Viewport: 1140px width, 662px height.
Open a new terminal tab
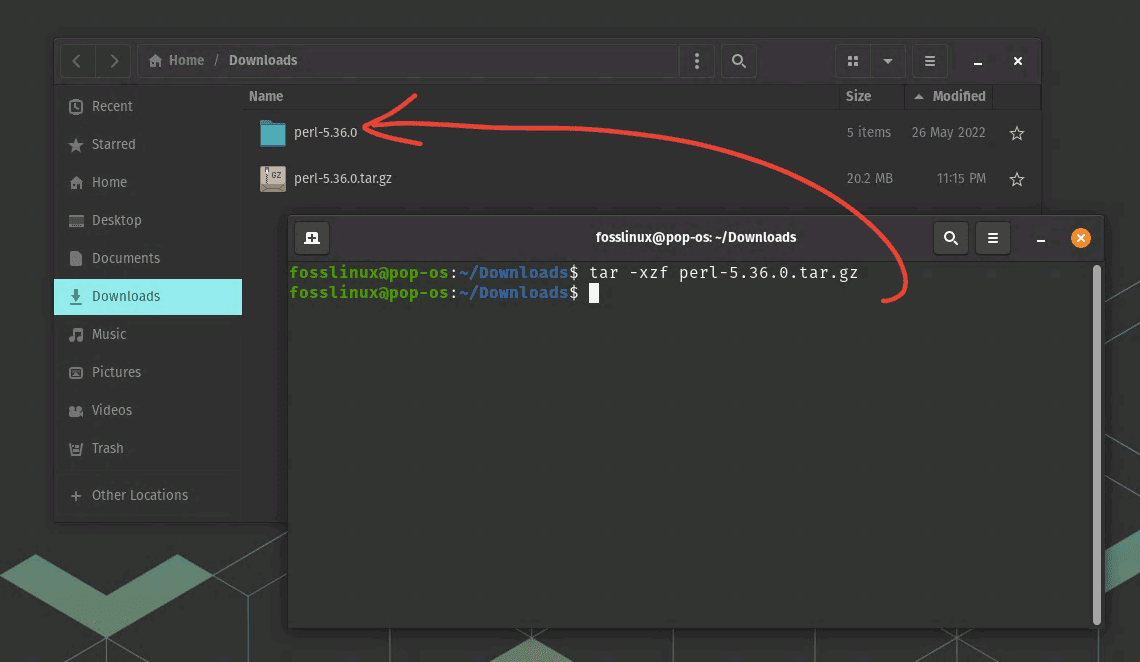(312, 238)
